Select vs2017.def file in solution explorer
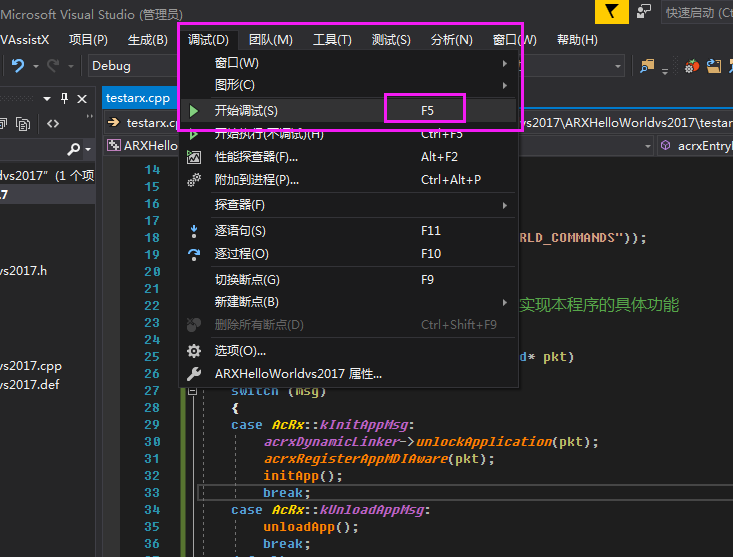The width and height of the screenshot is (733, 557). (30, 385)
